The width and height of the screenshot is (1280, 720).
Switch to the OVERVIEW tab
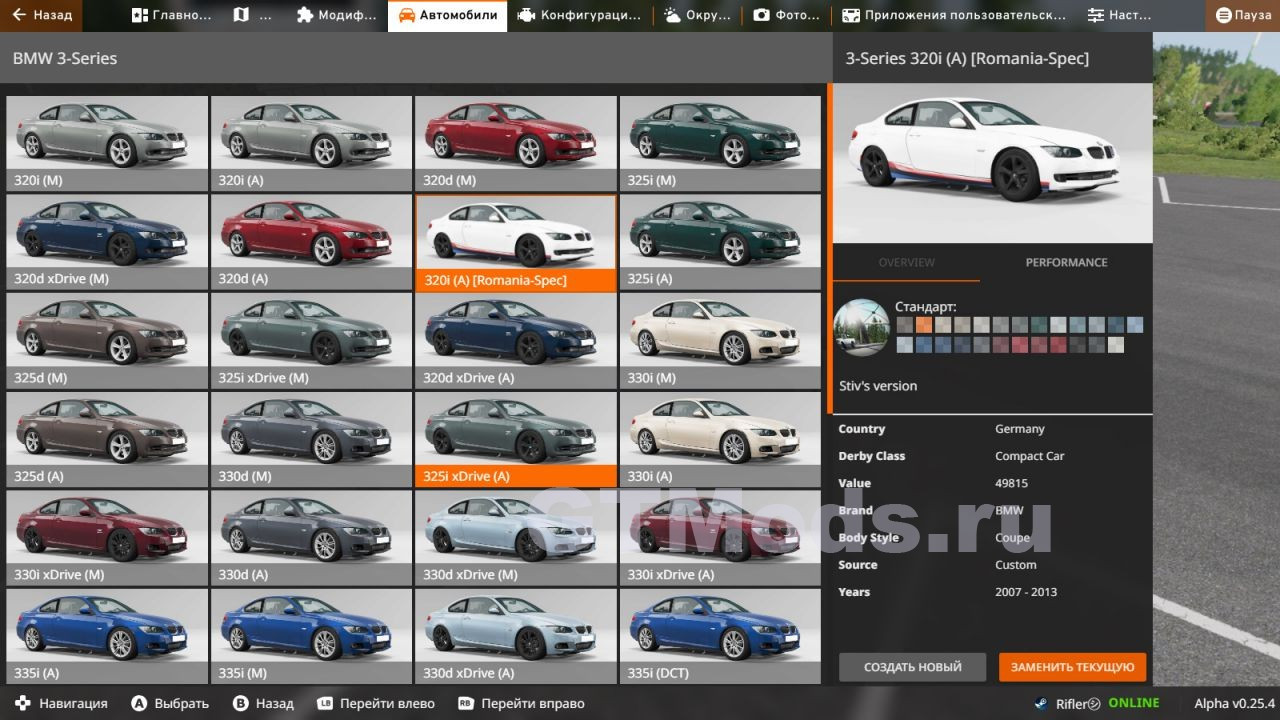click(906, 262)
